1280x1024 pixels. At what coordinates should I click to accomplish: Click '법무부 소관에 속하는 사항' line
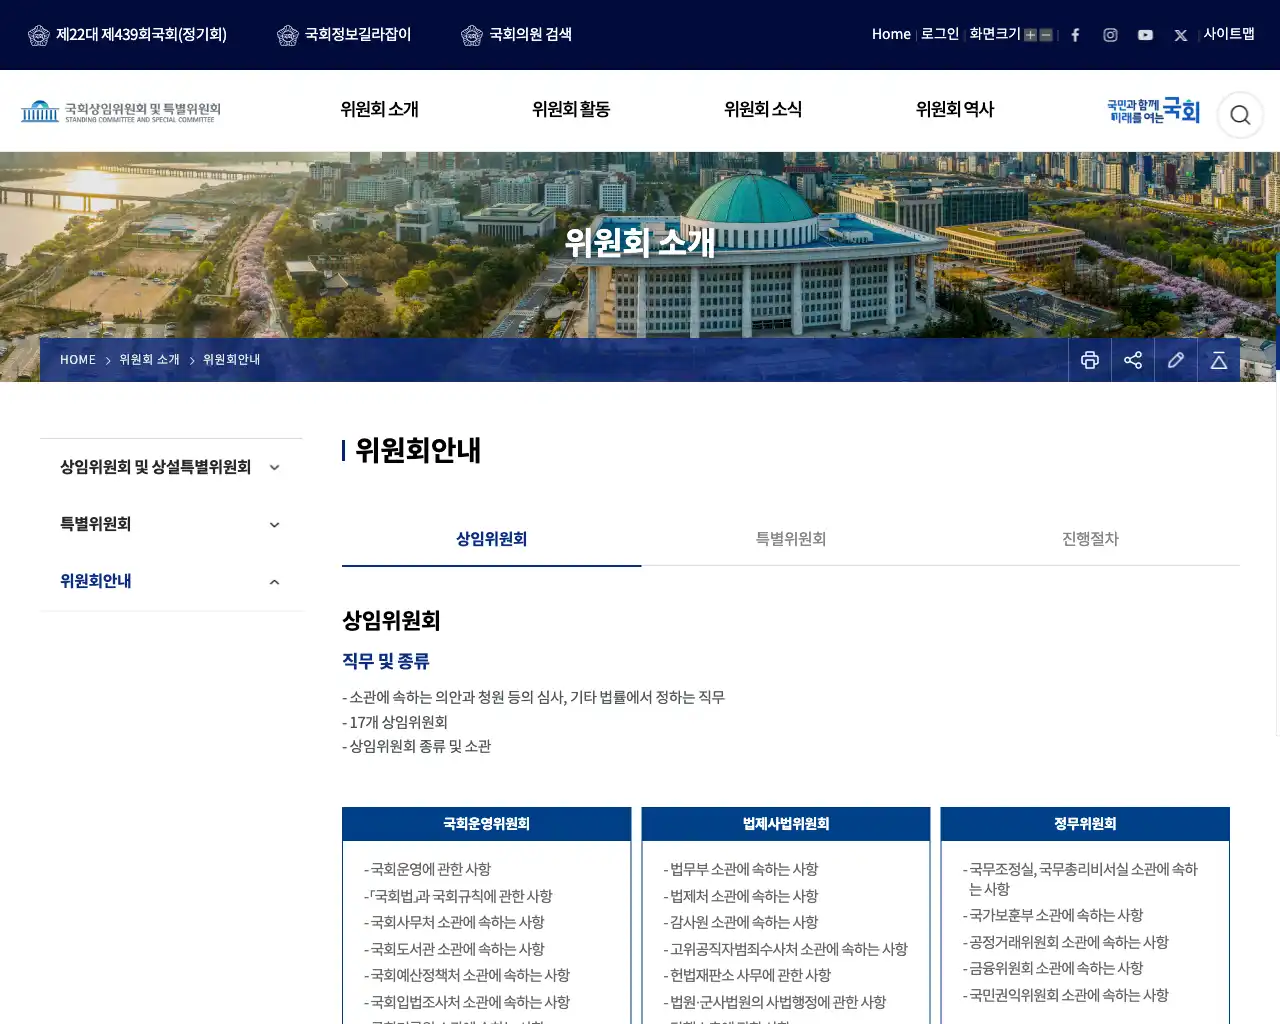click(x=743, y=869)
